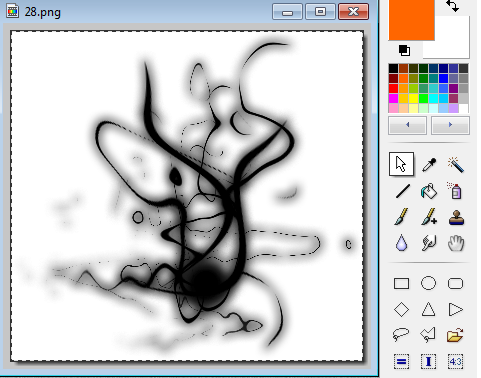481x378 pixels.
Task: Select the arrow pointer tool
Action: click(401, 164)
